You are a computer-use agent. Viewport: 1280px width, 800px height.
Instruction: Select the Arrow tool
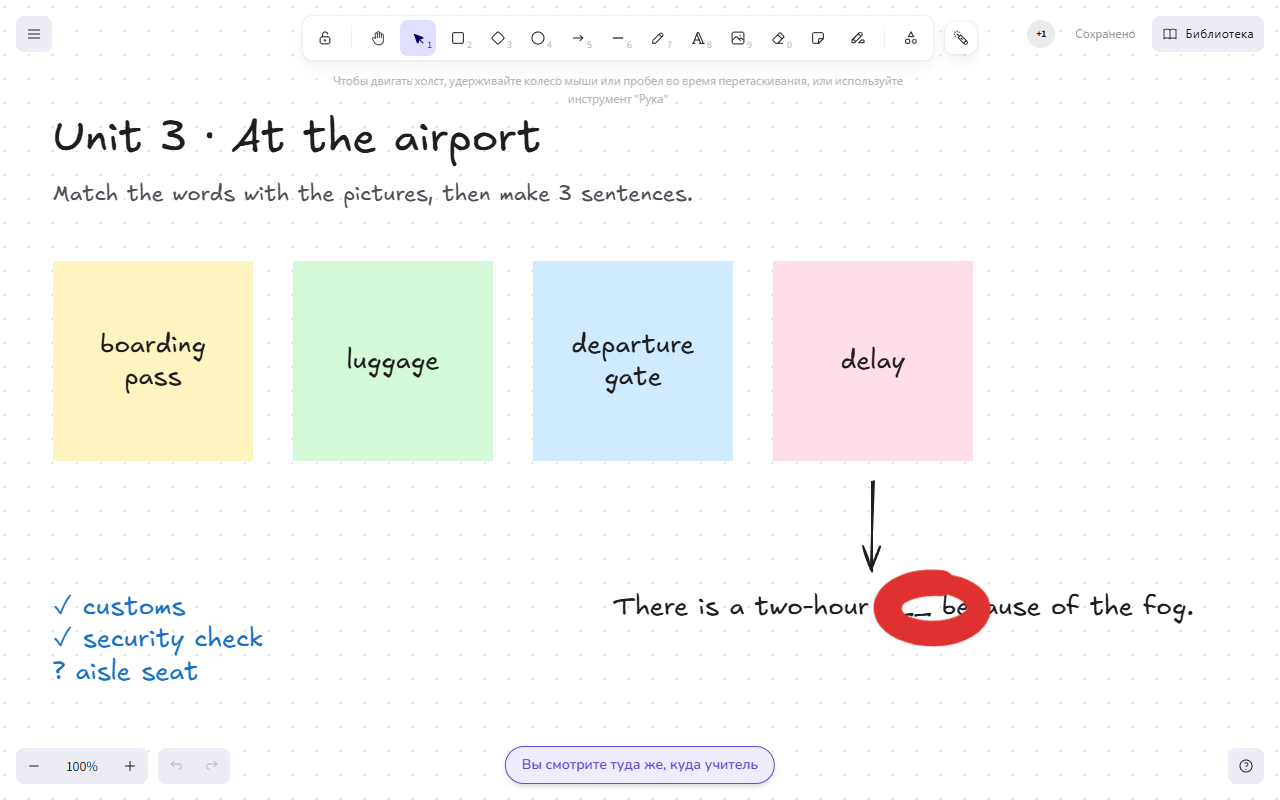pos(578,38)
